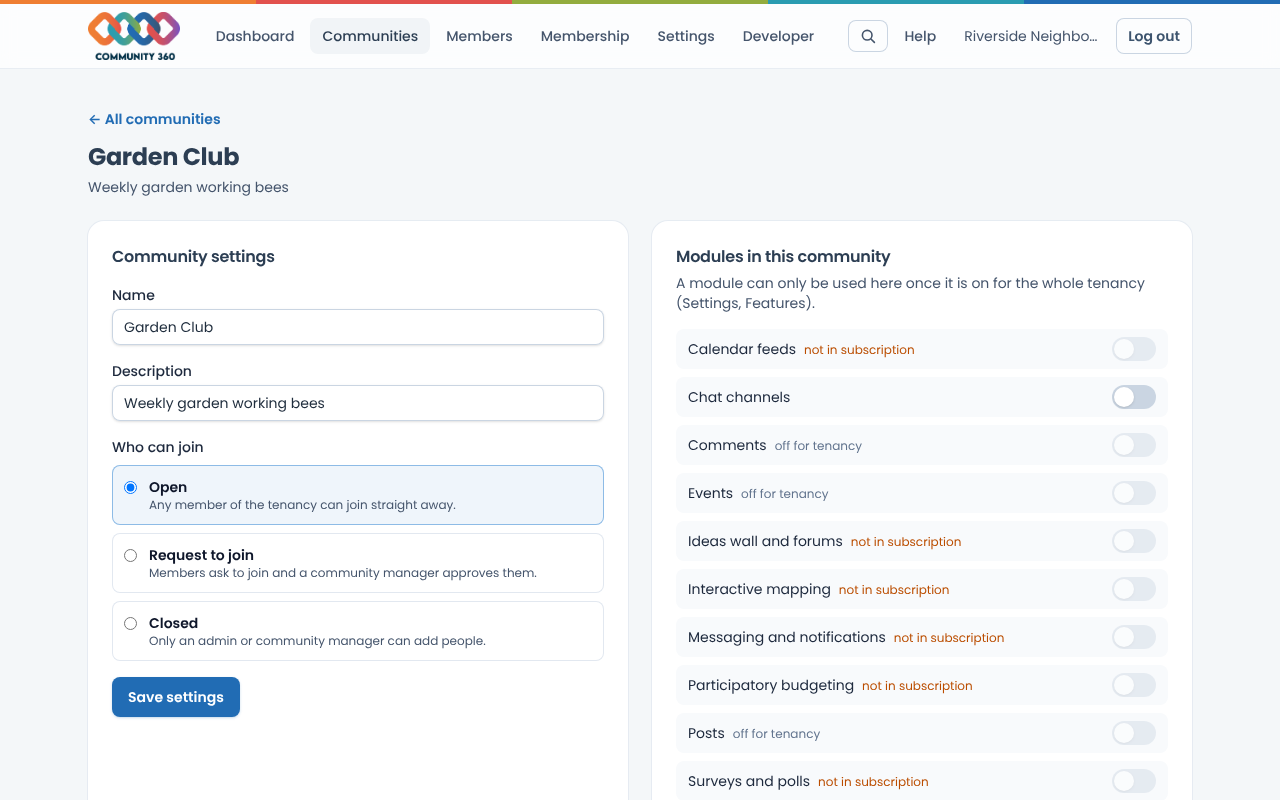Click 'off for tenancy' beside Posts

click(776, 734)
